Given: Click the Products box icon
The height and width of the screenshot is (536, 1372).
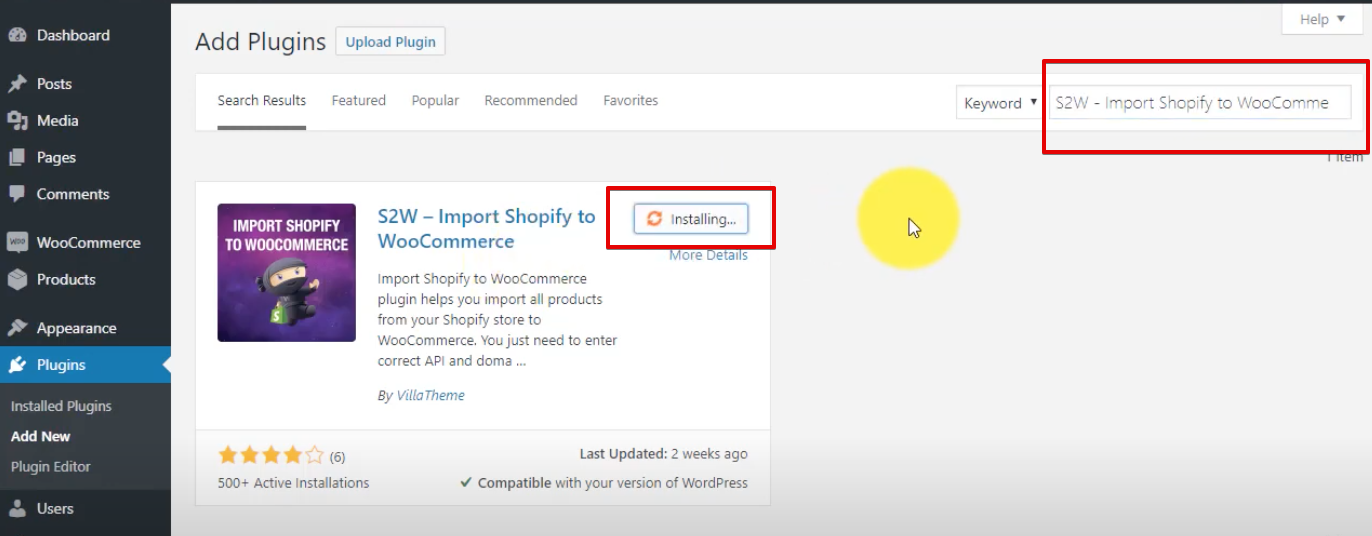Looking at the screenshot, I should point(17,279).
